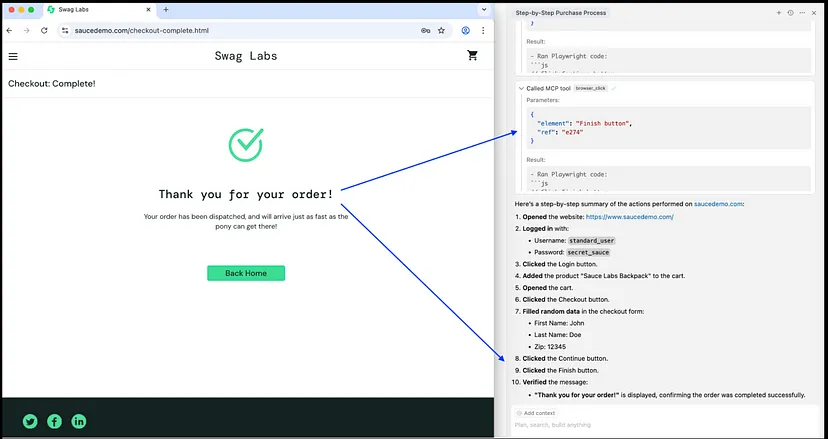Open Chrome's three-dot menu
The image size is (828, 439).
coord(483,31)
